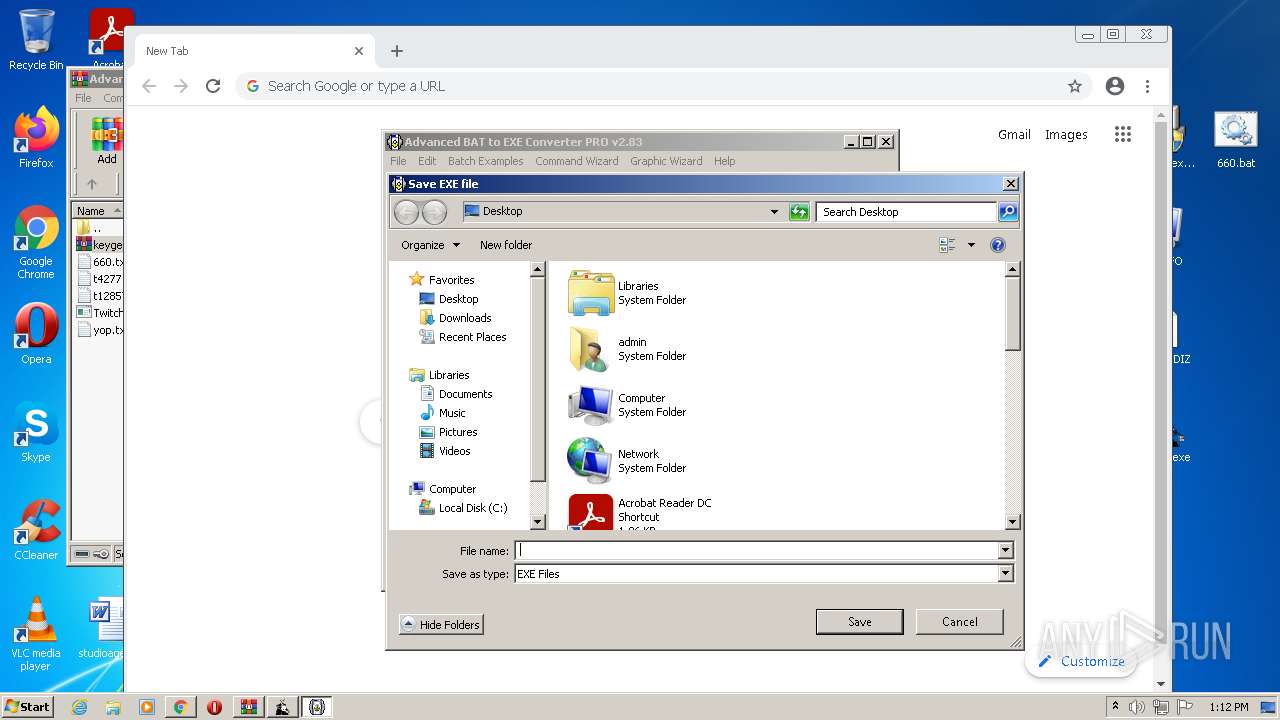Click the Customize button in Chrome
Image resolution: width=1280 pixels, height=720 pixels.
pyautogui.click(x=1082, y=662)
